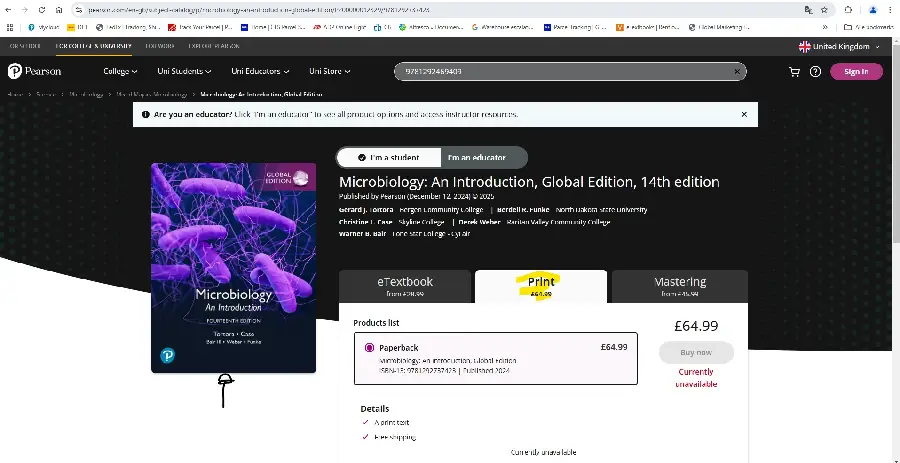
Task: Select the I'm a student toggle option
Action: click(x=389, y=157)
